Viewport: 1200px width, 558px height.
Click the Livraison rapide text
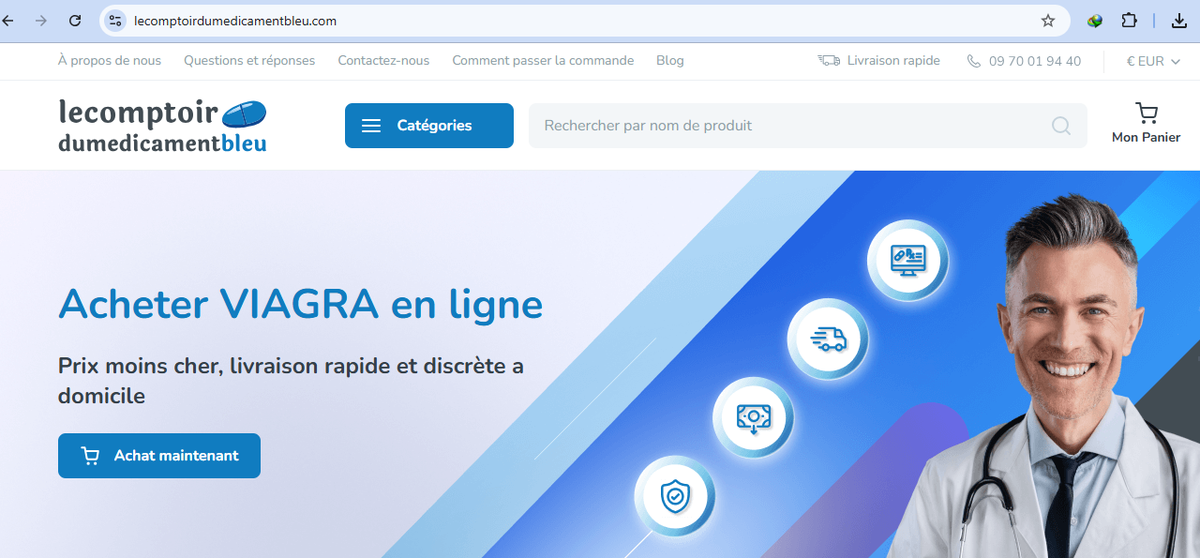[893, 60]
